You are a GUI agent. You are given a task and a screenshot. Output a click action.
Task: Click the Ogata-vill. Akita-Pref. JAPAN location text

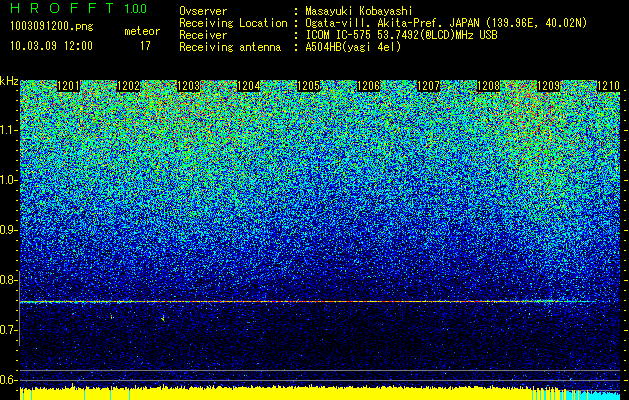446,23
